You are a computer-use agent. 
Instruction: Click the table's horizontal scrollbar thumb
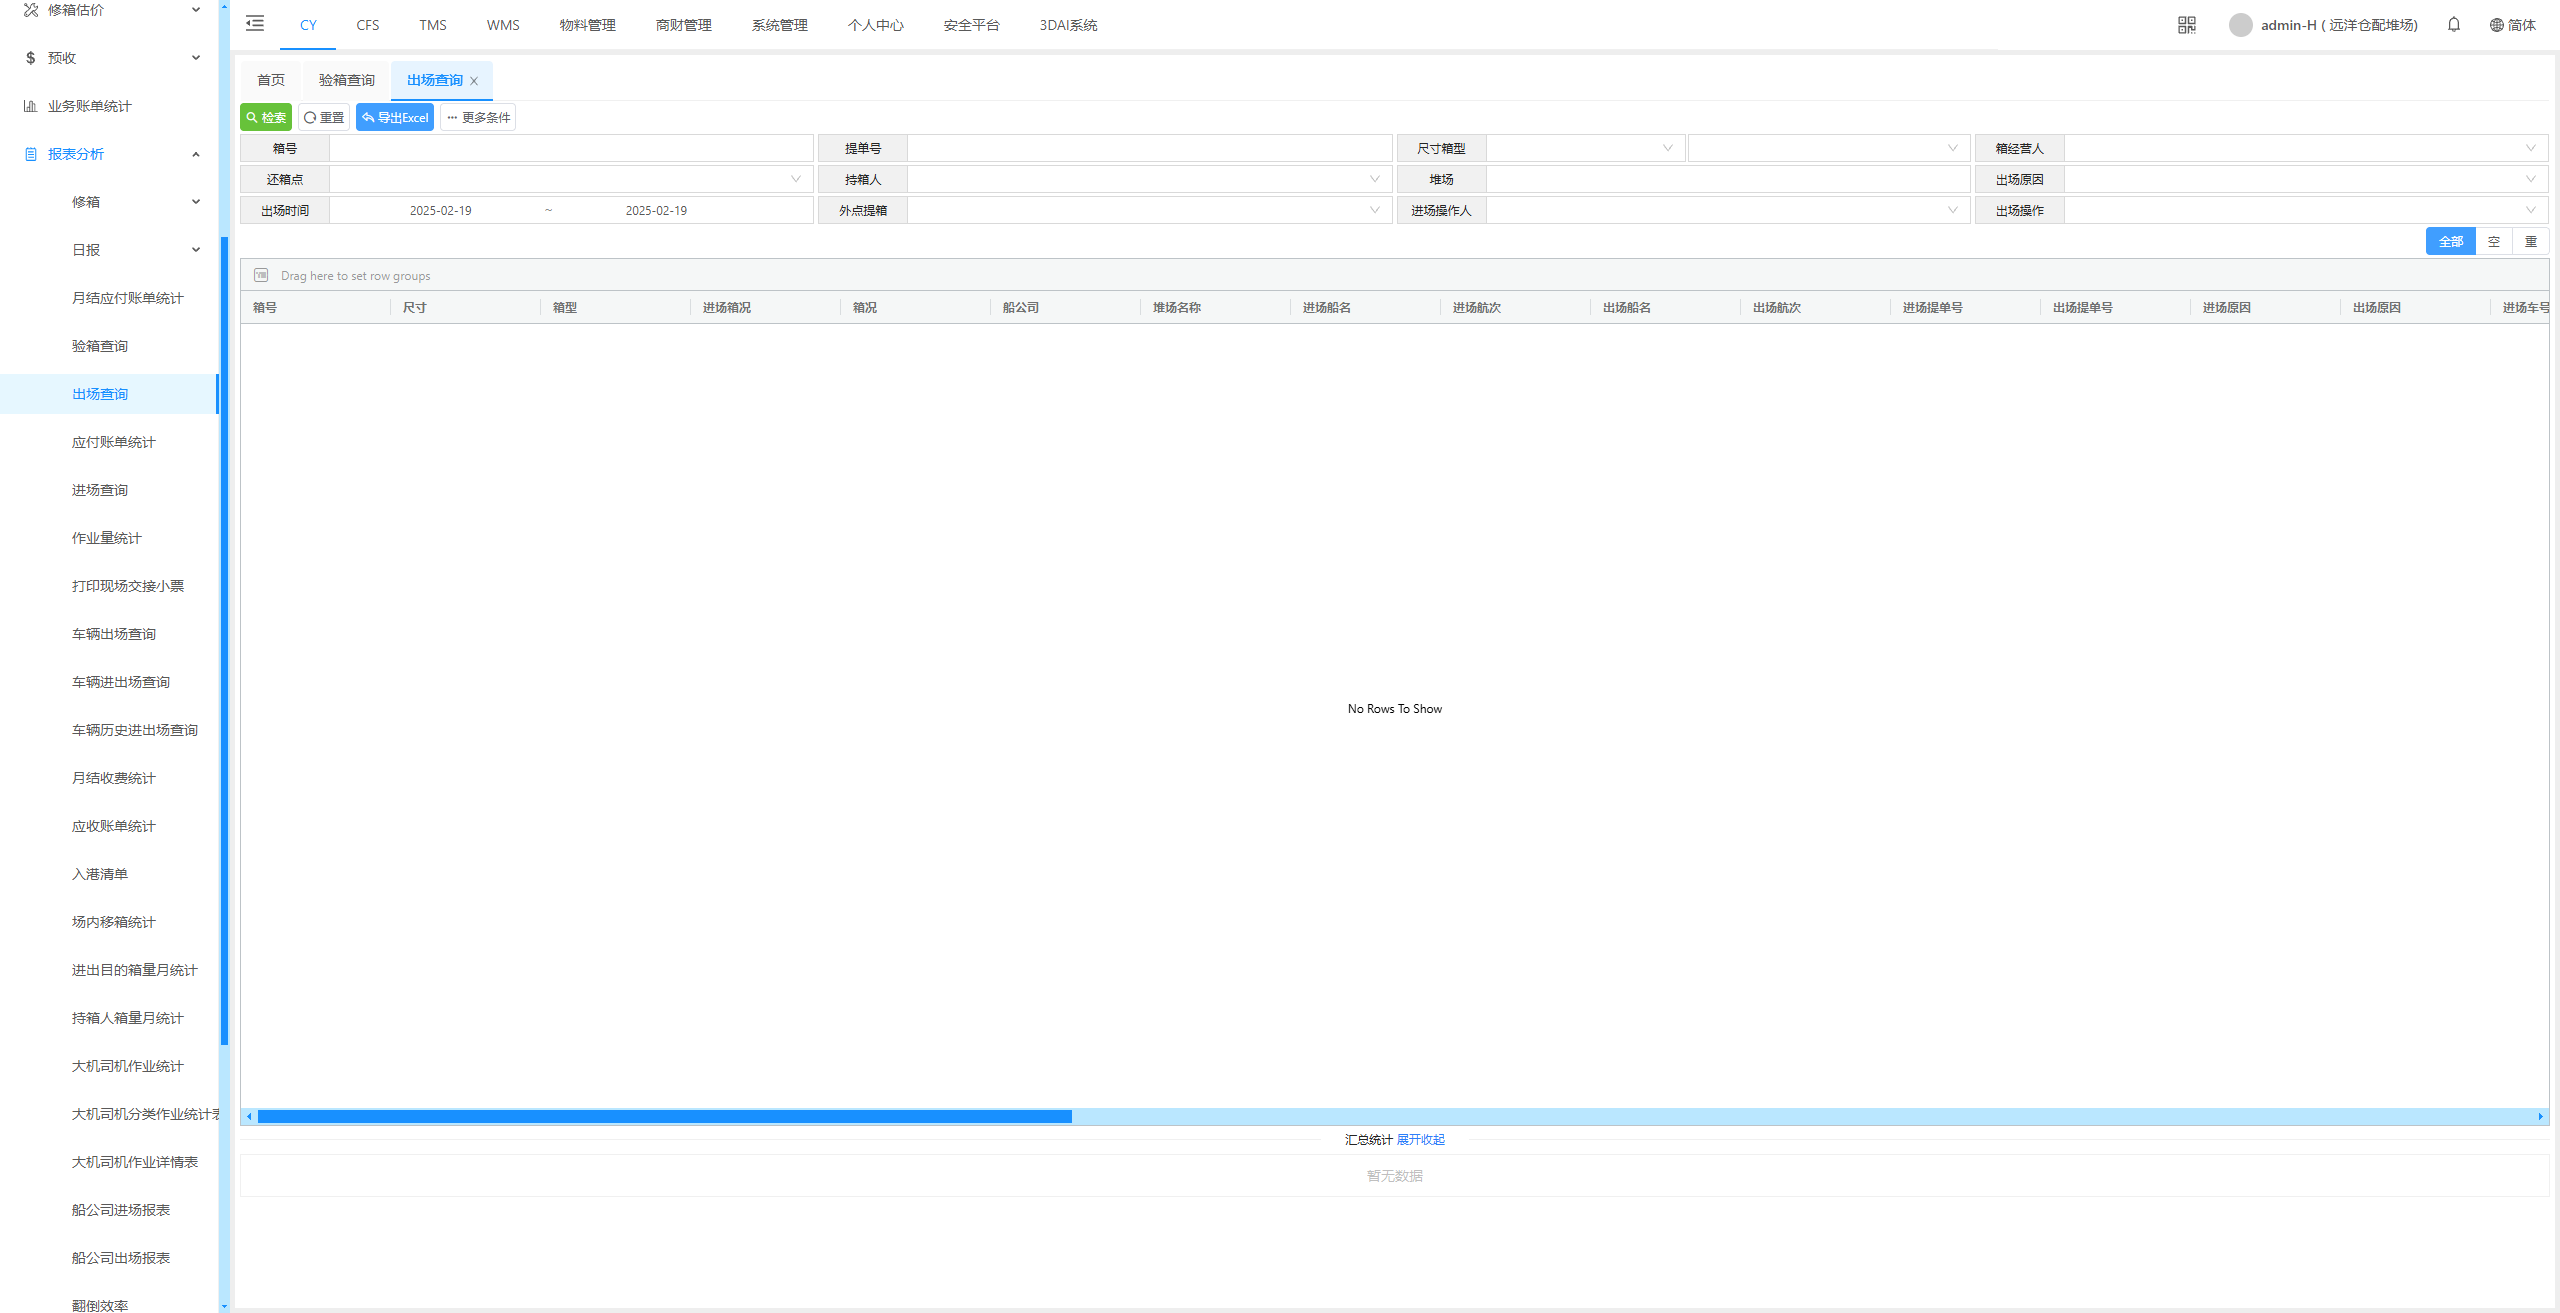664,1116
